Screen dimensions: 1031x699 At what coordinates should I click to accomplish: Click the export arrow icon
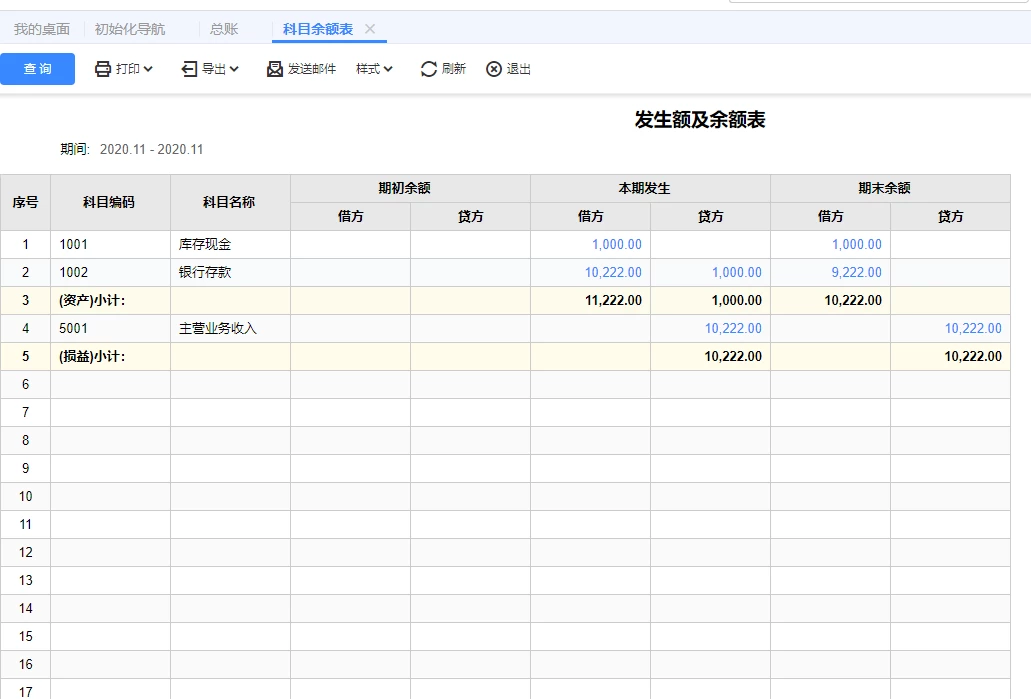point(190,69)
